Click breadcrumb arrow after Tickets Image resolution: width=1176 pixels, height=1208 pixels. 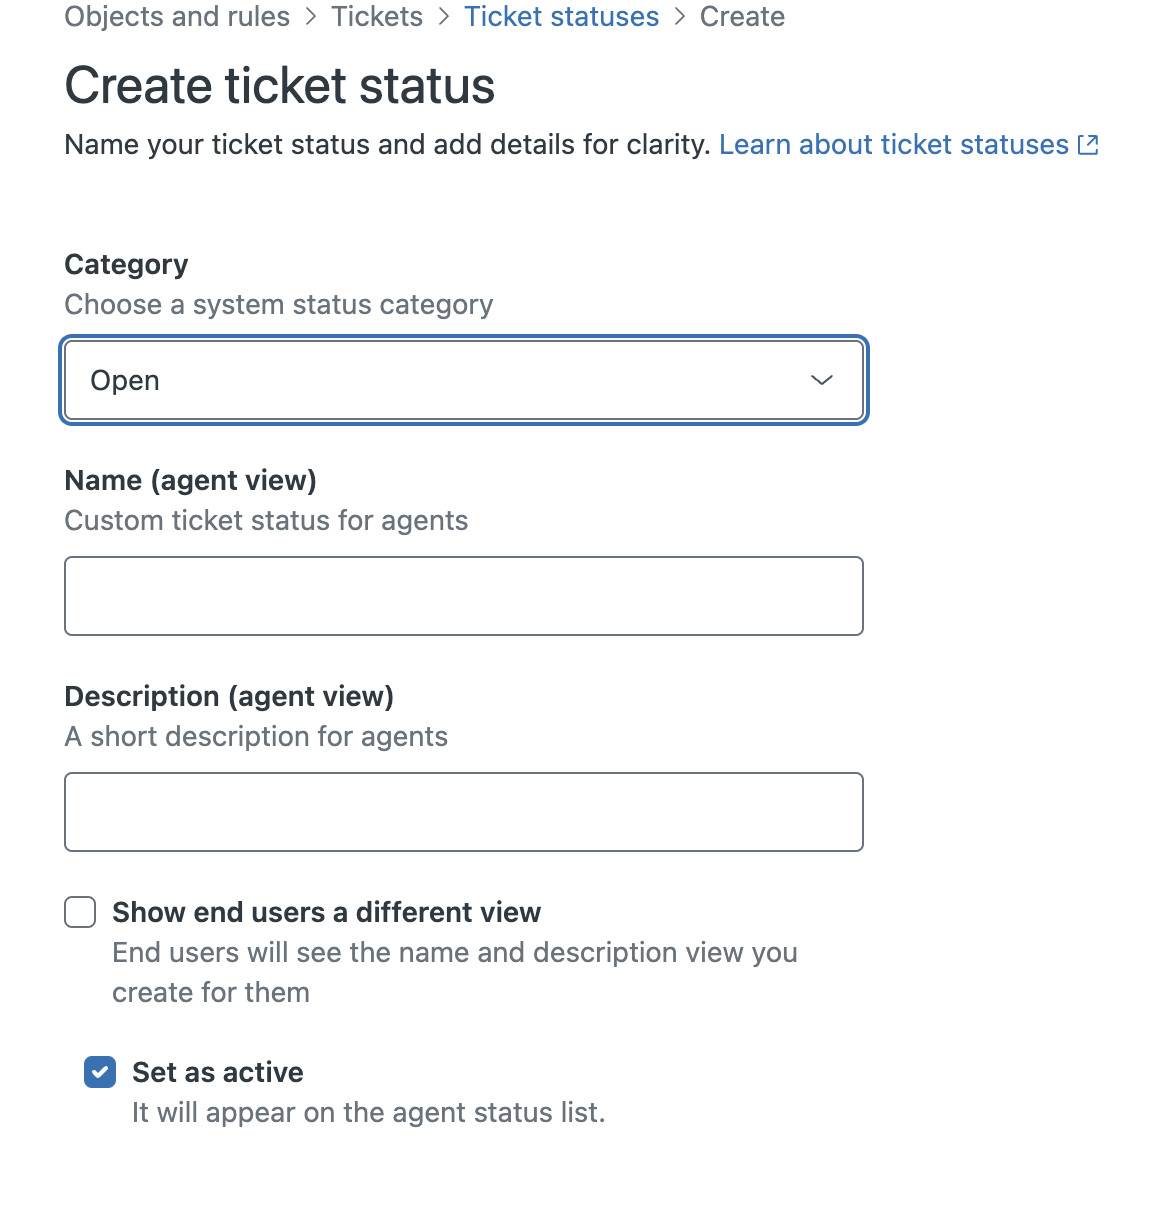point(444,17)
